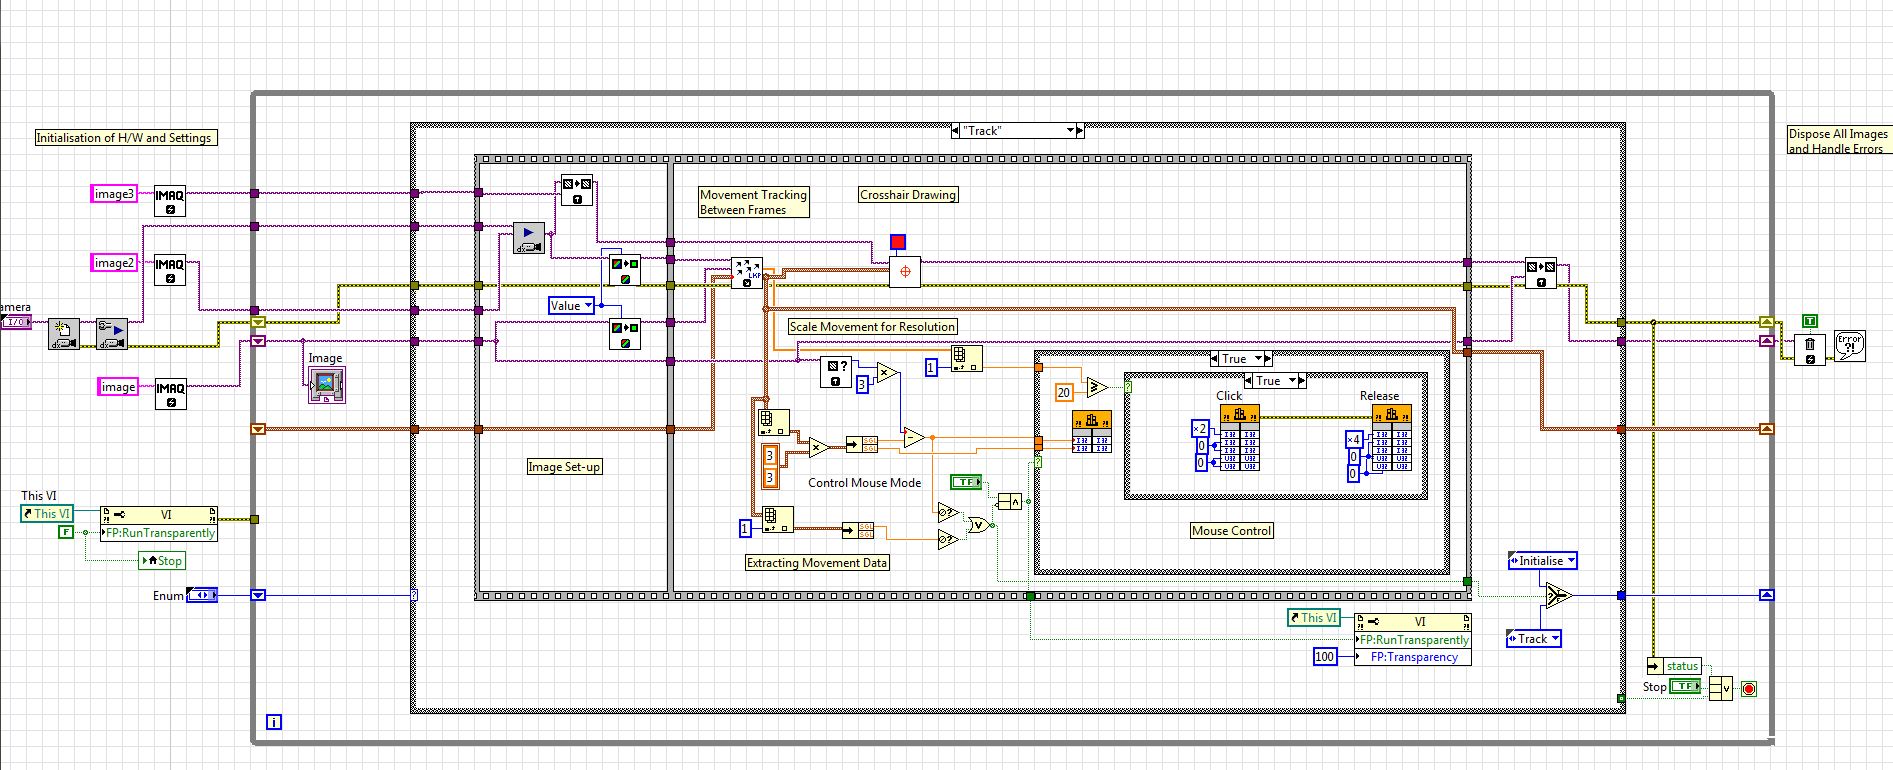Select the "Image Set-up" label
Image resolution: width=1893 pixels, height=770 pixels.
[x=564, y=467]
